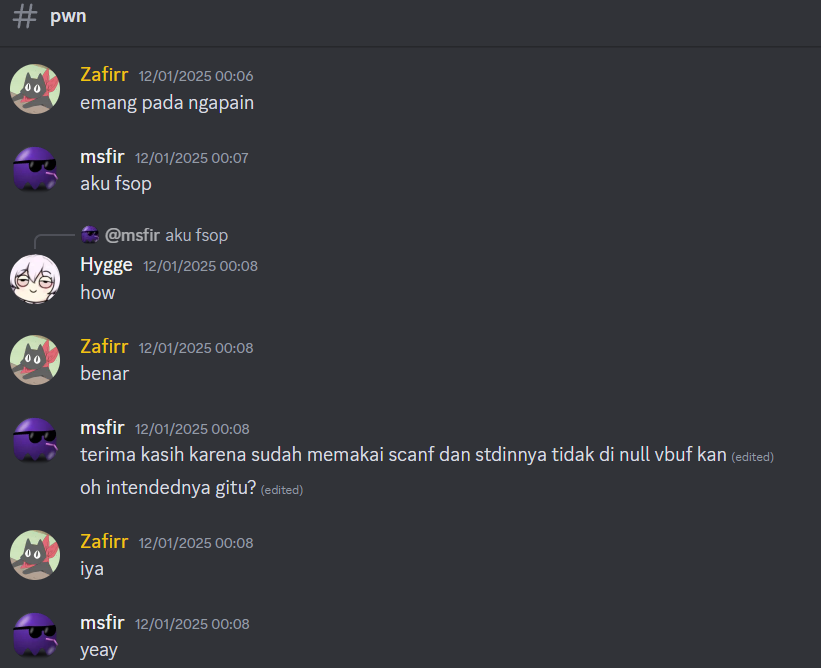
Task: Click Zafirr username above 'benar'
Action: [x=104, y=347]
